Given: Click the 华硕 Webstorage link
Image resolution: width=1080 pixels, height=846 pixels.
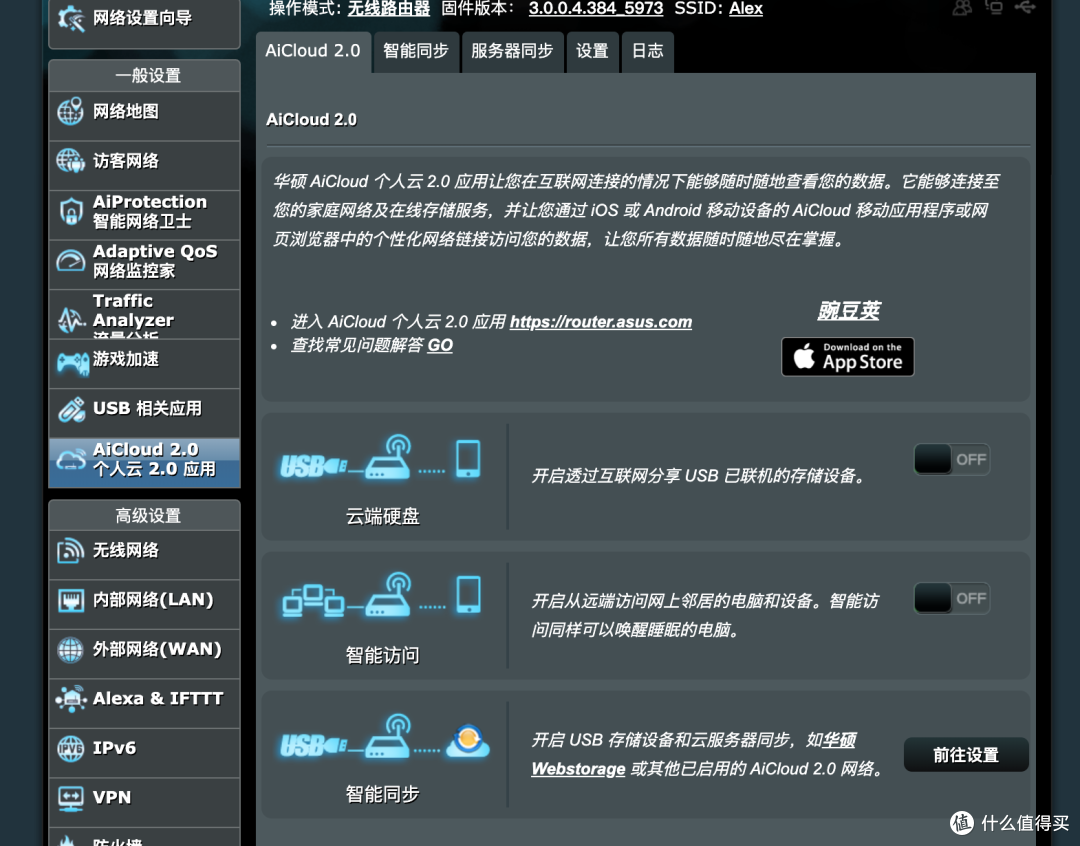Looking at the screenshot, I should tap(694, 754).
